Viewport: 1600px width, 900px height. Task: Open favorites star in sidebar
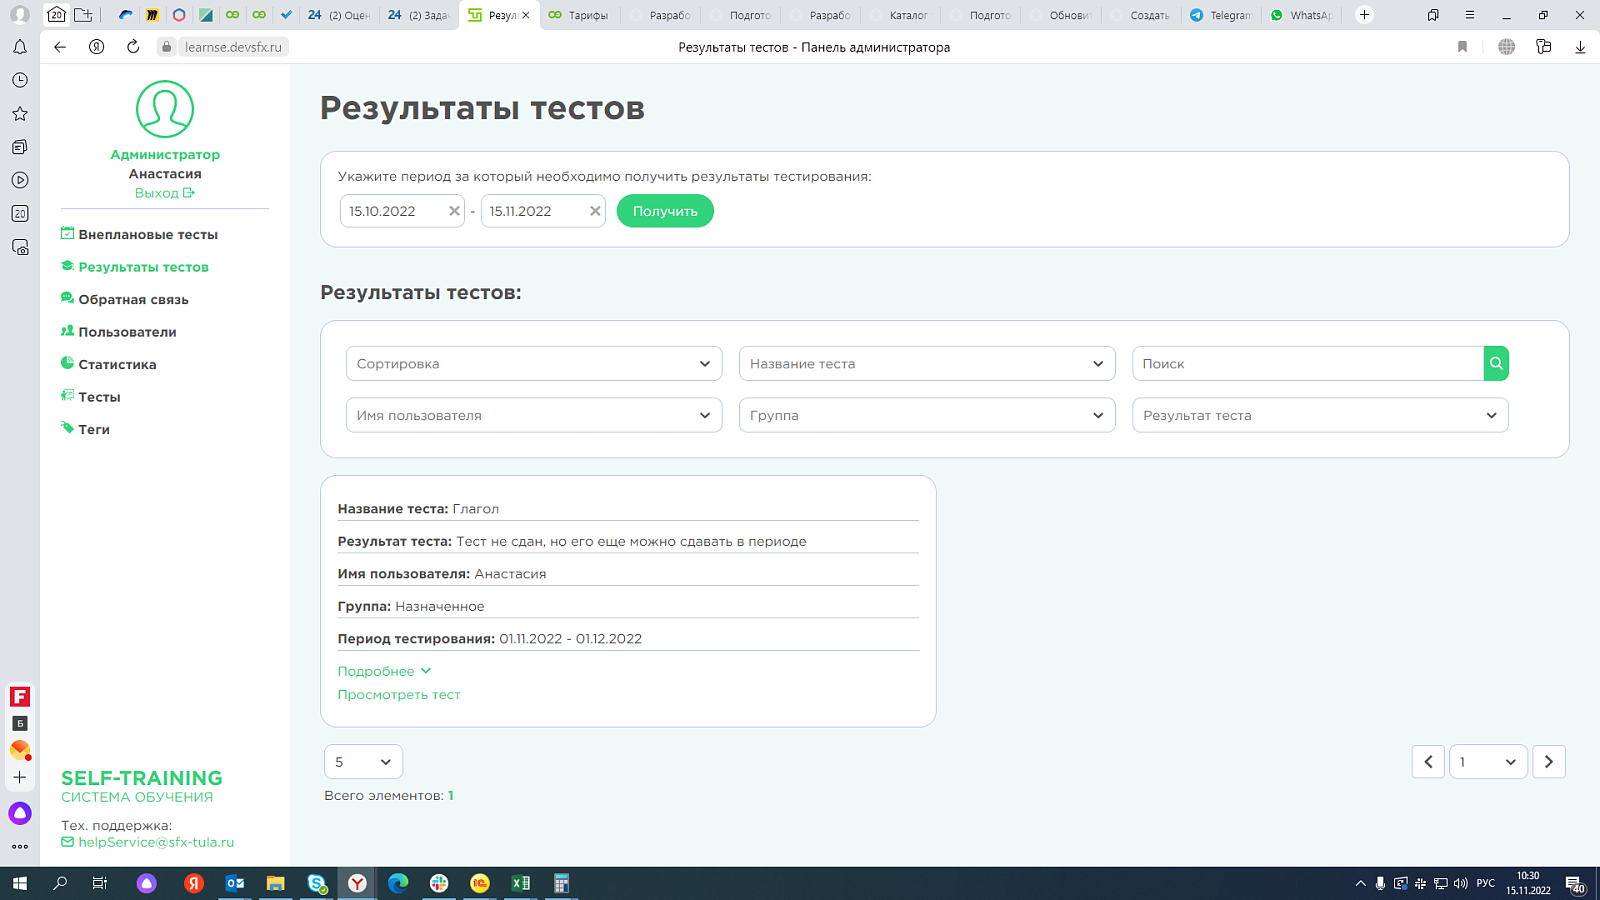(20, 114)
